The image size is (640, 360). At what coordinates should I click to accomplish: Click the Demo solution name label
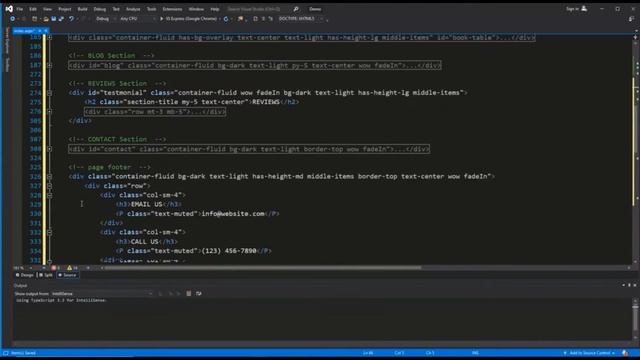[x=315, y=9]
